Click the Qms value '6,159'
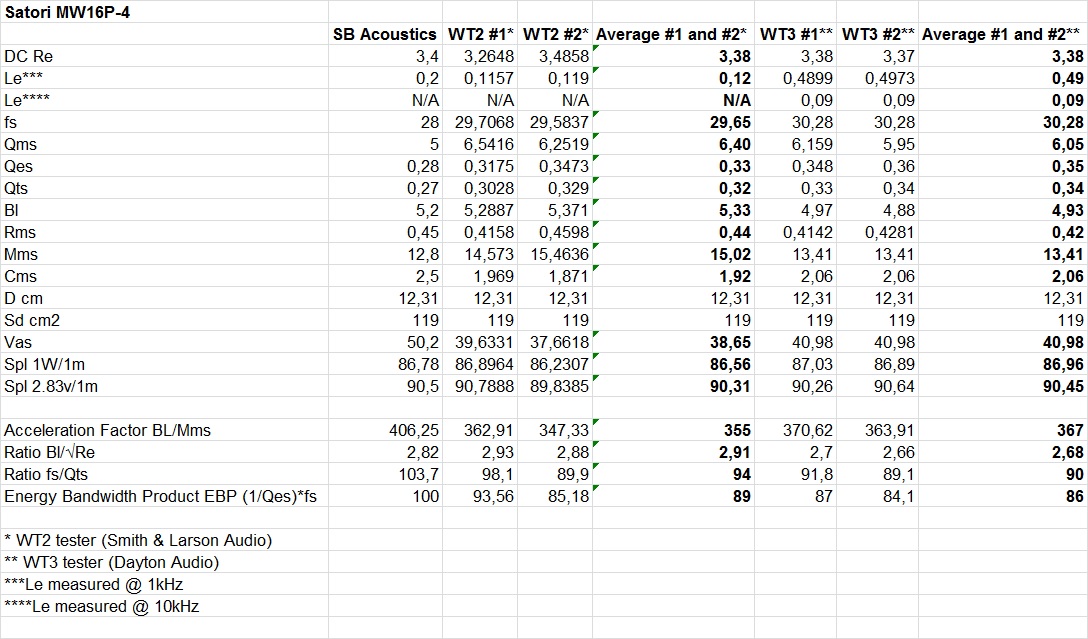Image resolution: width=1088 pixels, height=639 pixels. coord(813,144)
